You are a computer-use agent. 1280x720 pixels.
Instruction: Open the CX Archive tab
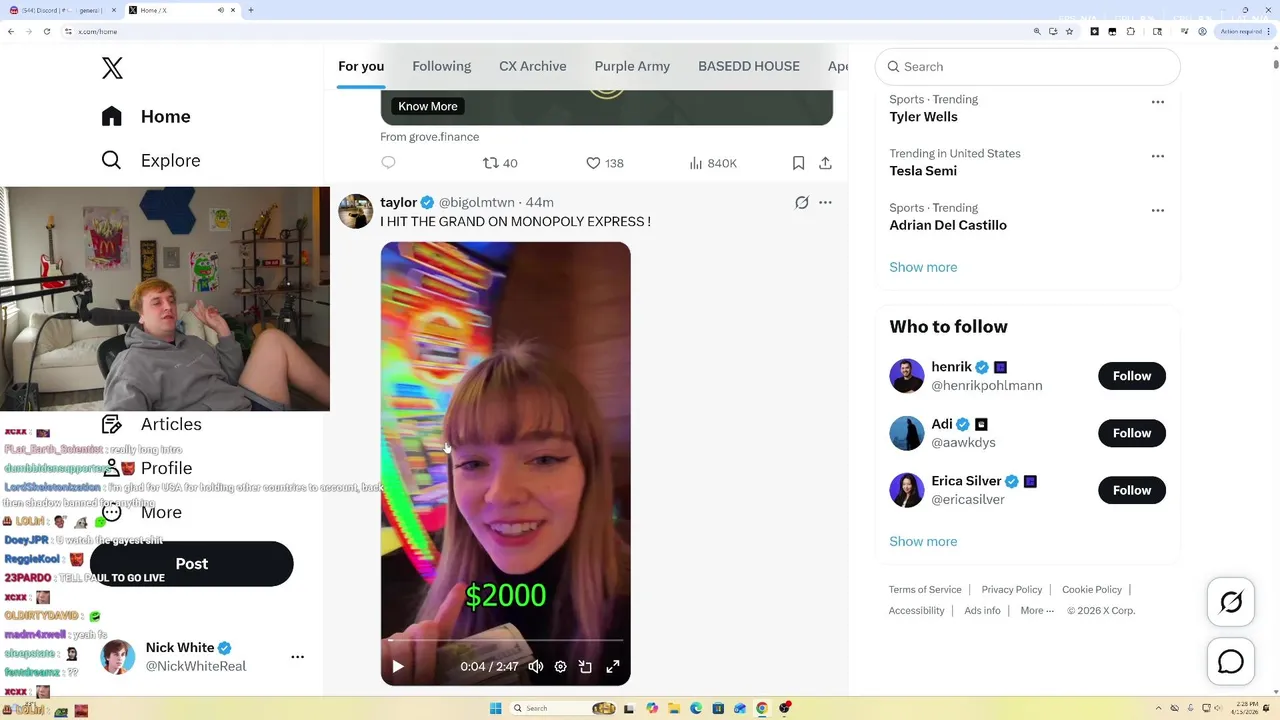coord(533,66)
